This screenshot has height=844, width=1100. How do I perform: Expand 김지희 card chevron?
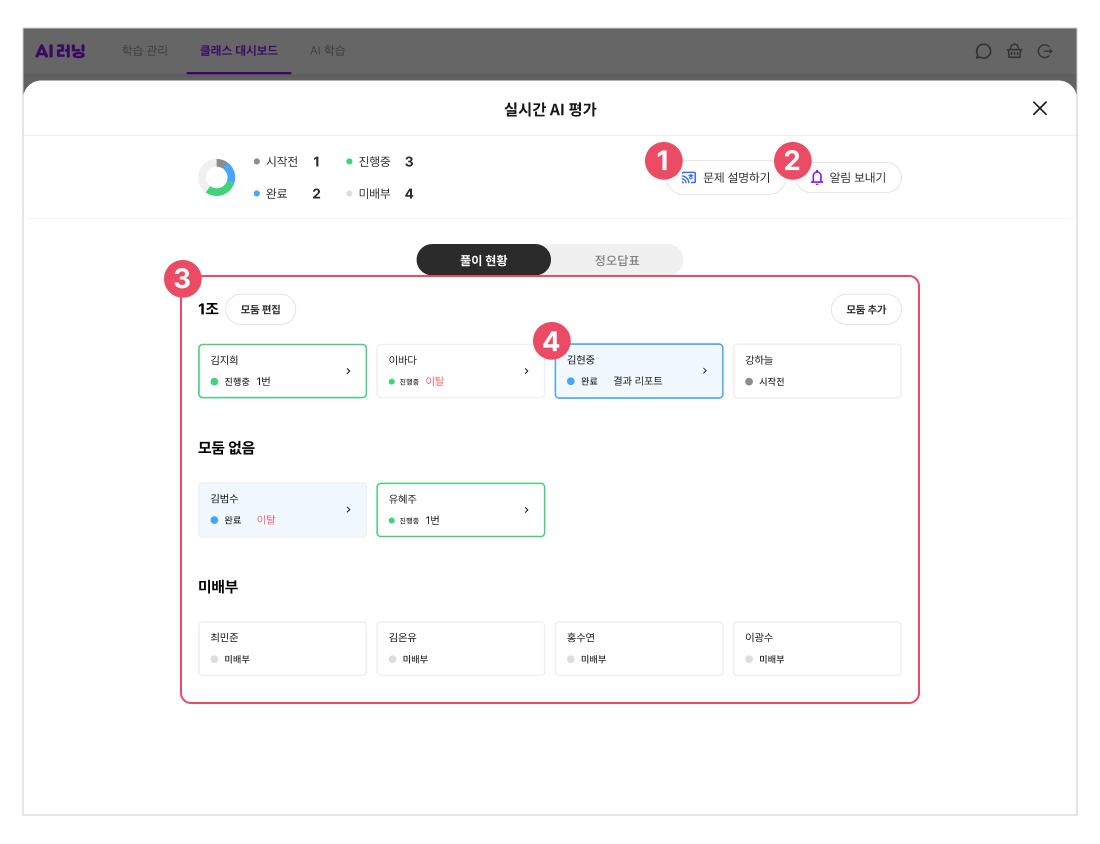349,371
